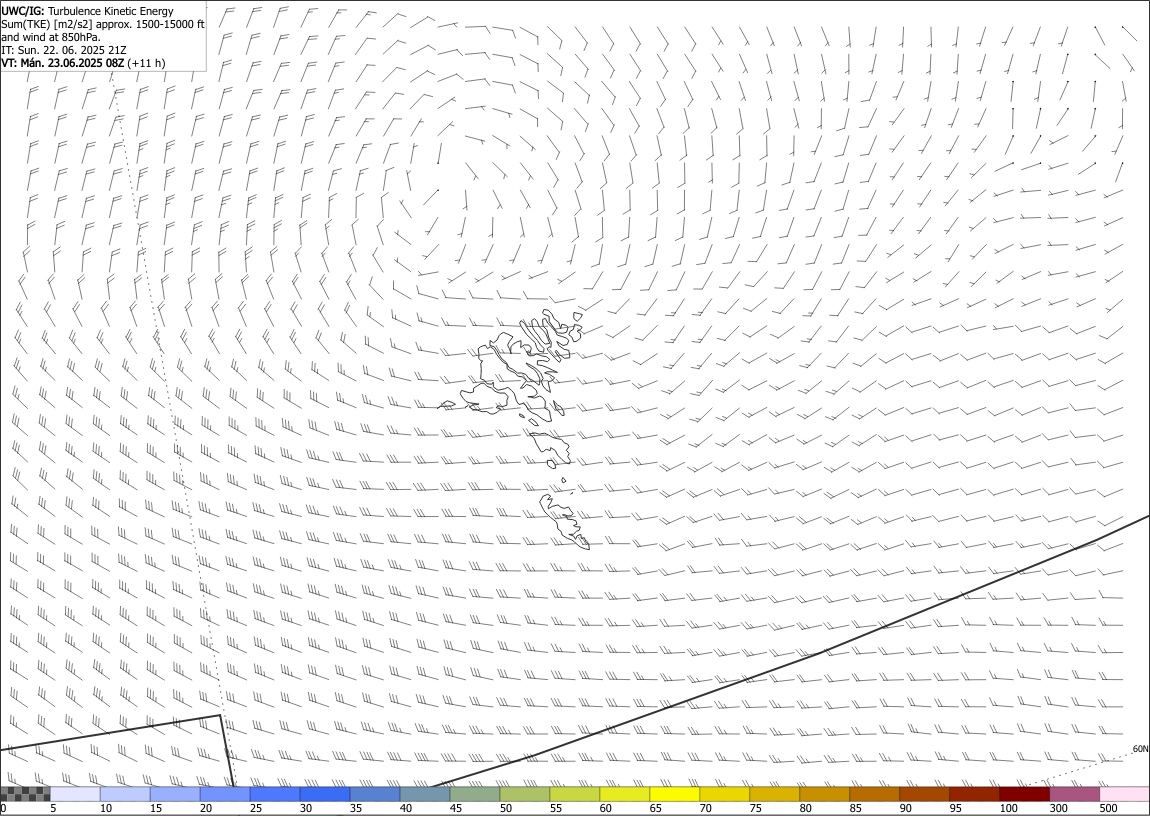Choose the 30–35 blue swatch
Viewport: 1150px width, 816px height.
[325, 794]
